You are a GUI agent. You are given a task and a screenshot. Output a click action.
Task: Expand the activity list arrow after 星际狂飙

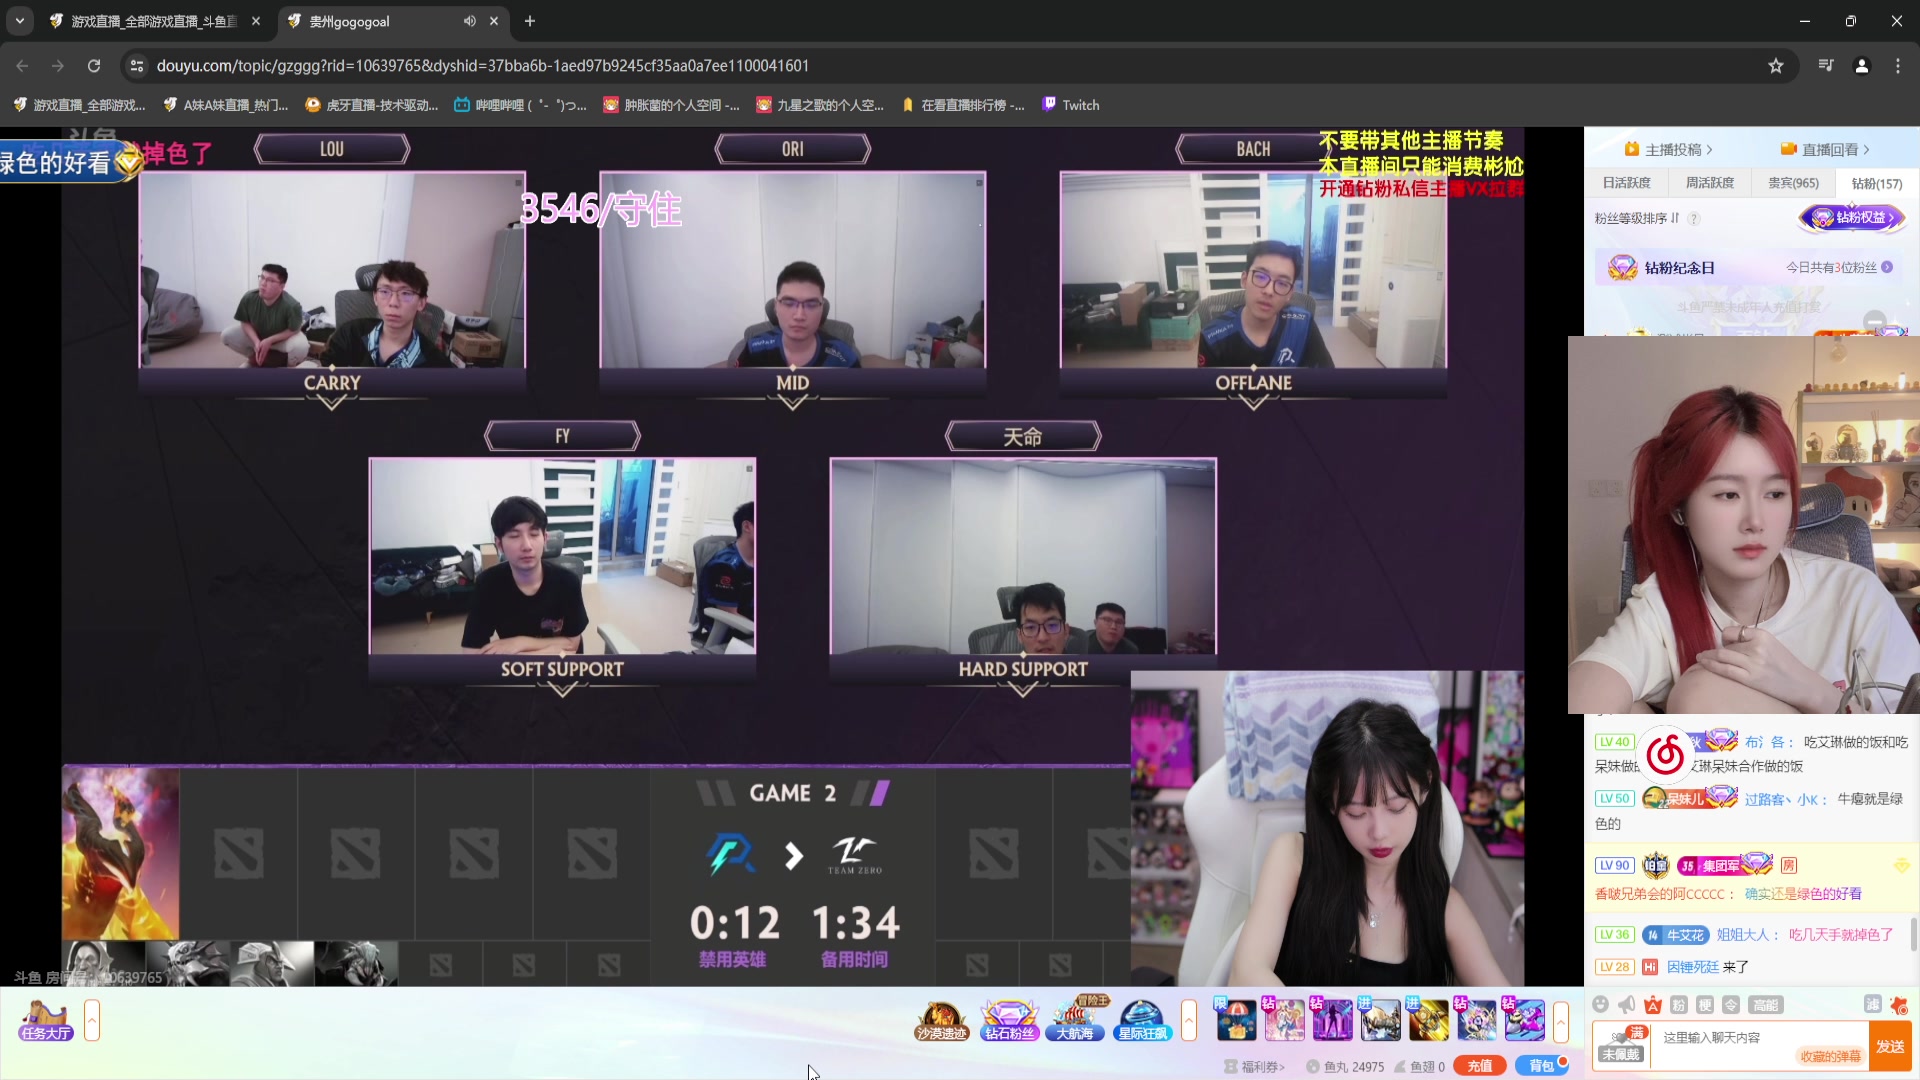1189,1022
